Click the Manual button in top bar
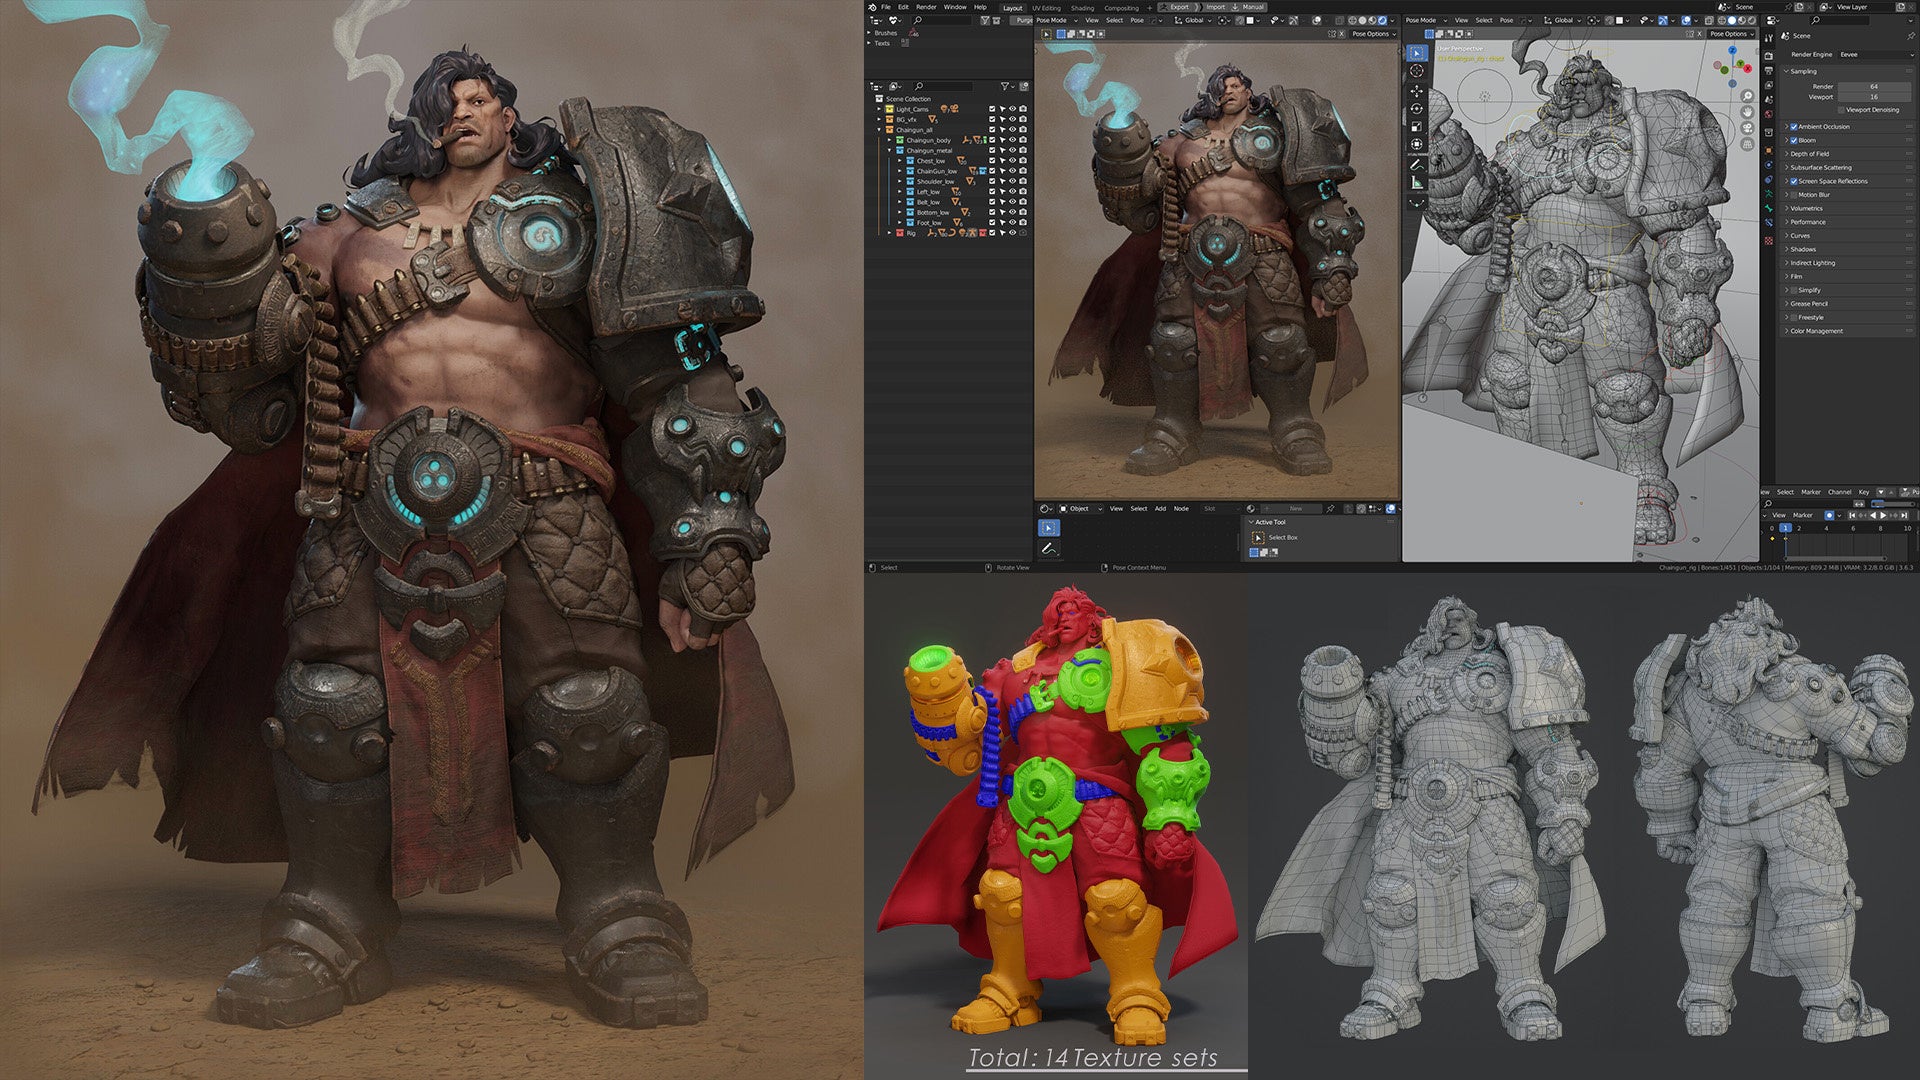The image size is (1920, 1080). 1252,7
